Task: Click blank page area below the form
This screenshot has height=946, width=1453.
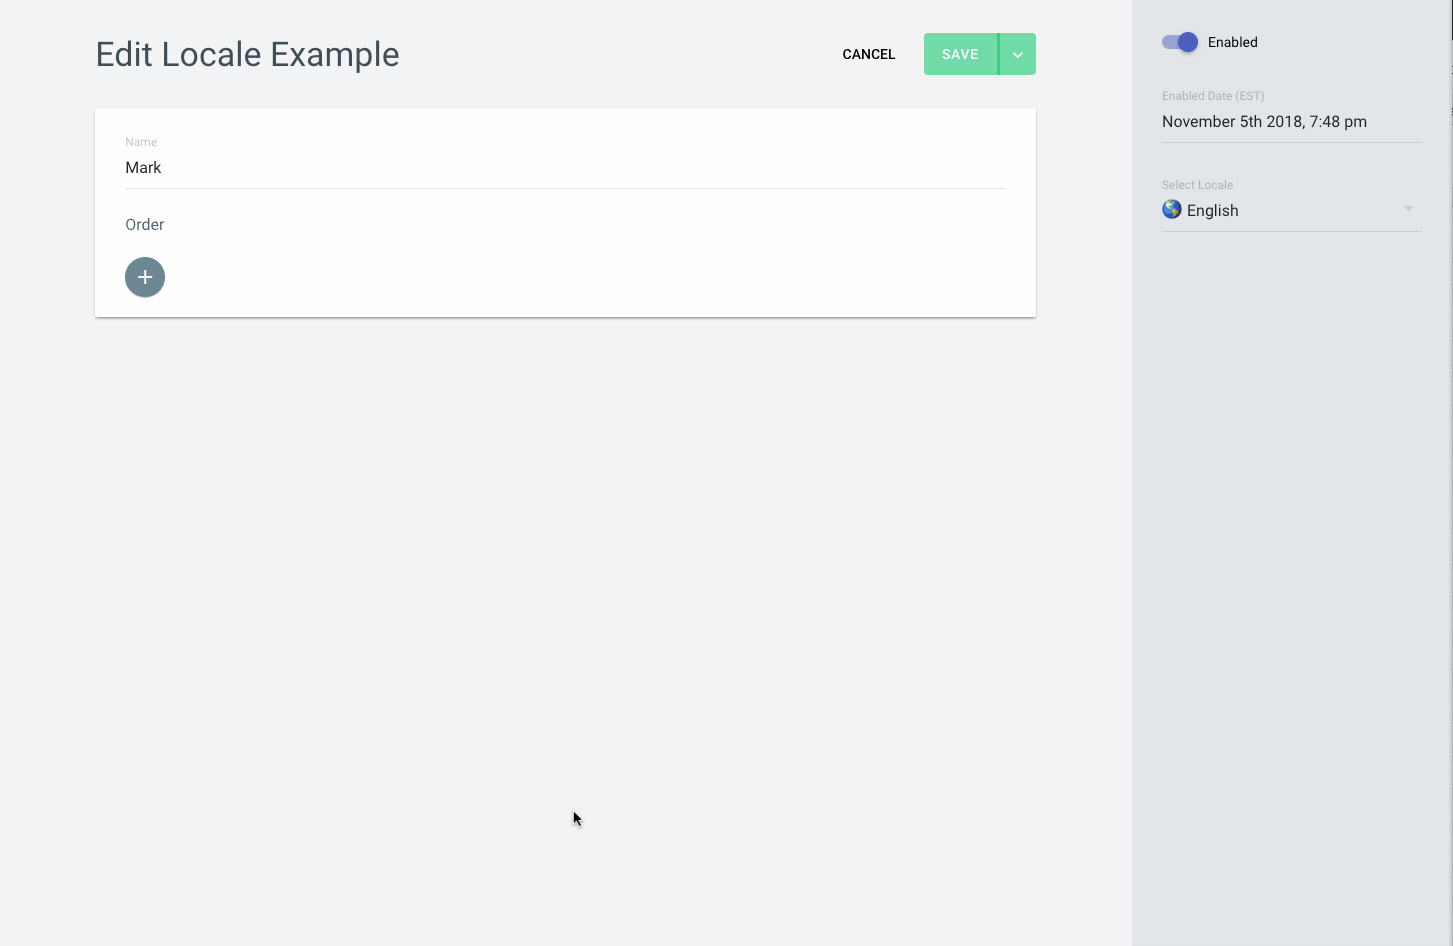Action: coord(560,600)
